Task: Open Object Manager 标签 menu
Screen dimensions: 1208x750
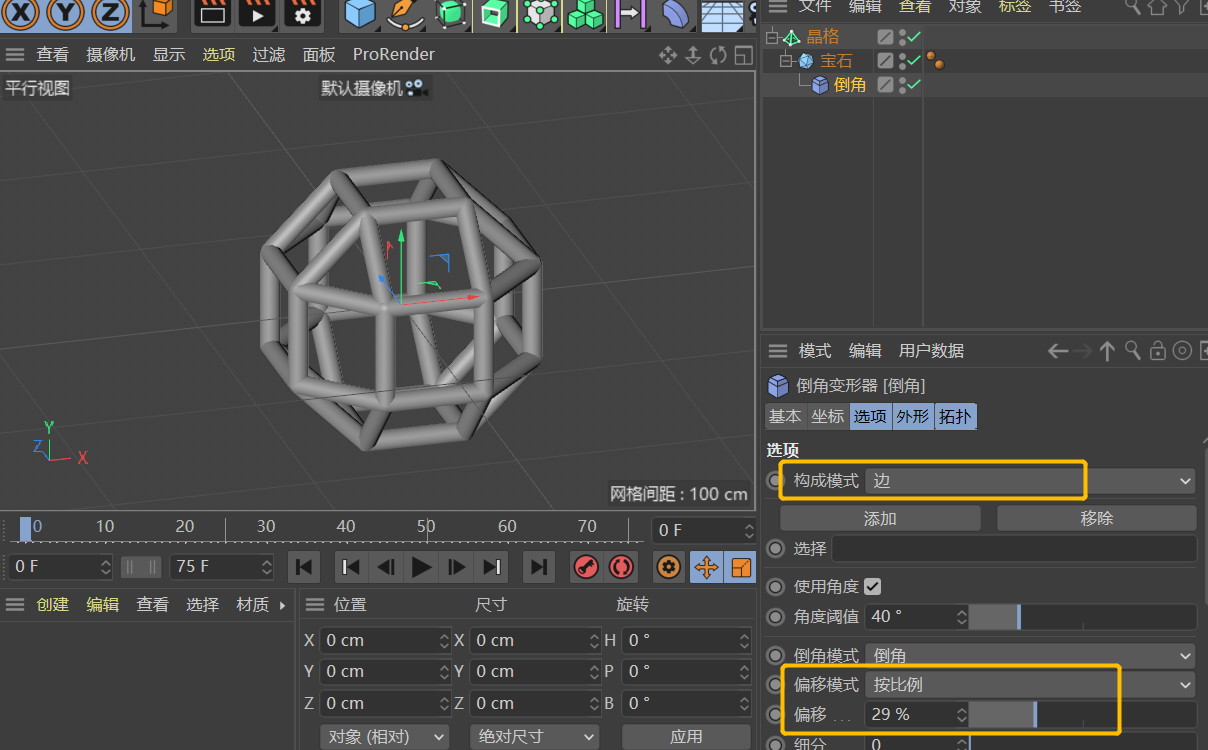Action: click(x=1015, y=6)
